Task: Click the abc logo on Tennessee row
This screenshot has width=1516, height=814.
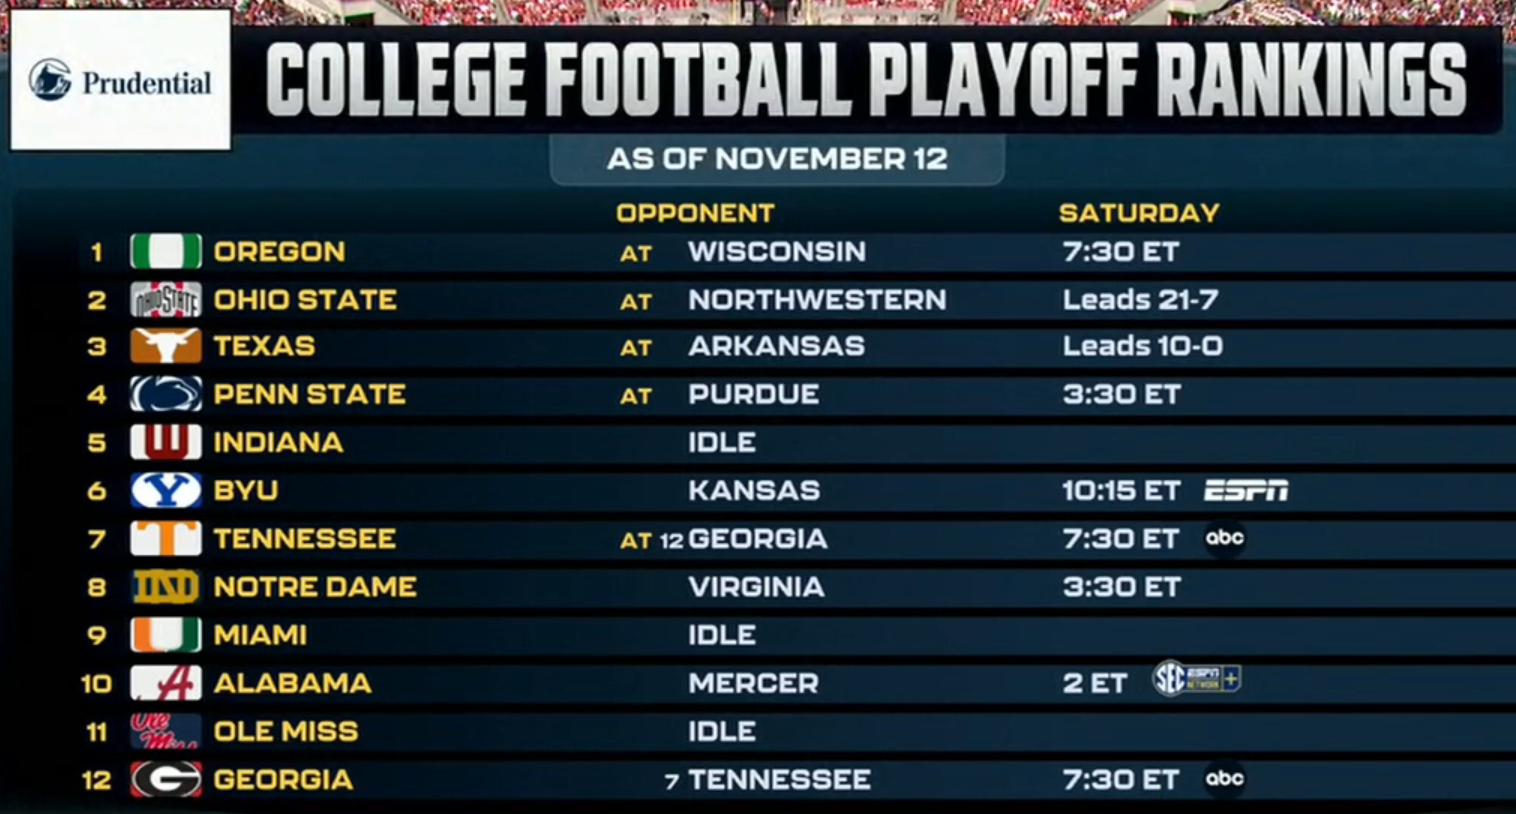Action: [x=1225, y=538]
